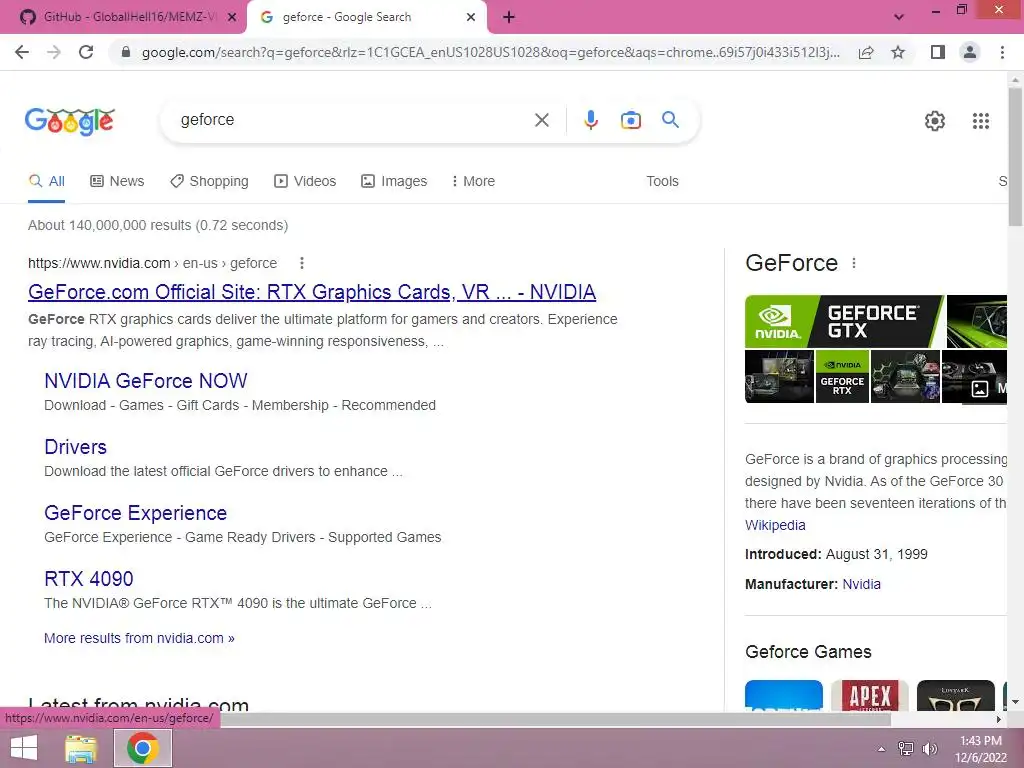Open the Google apps grid
The height and width of the screenshot is (768, 1024).
pos(981,121)
